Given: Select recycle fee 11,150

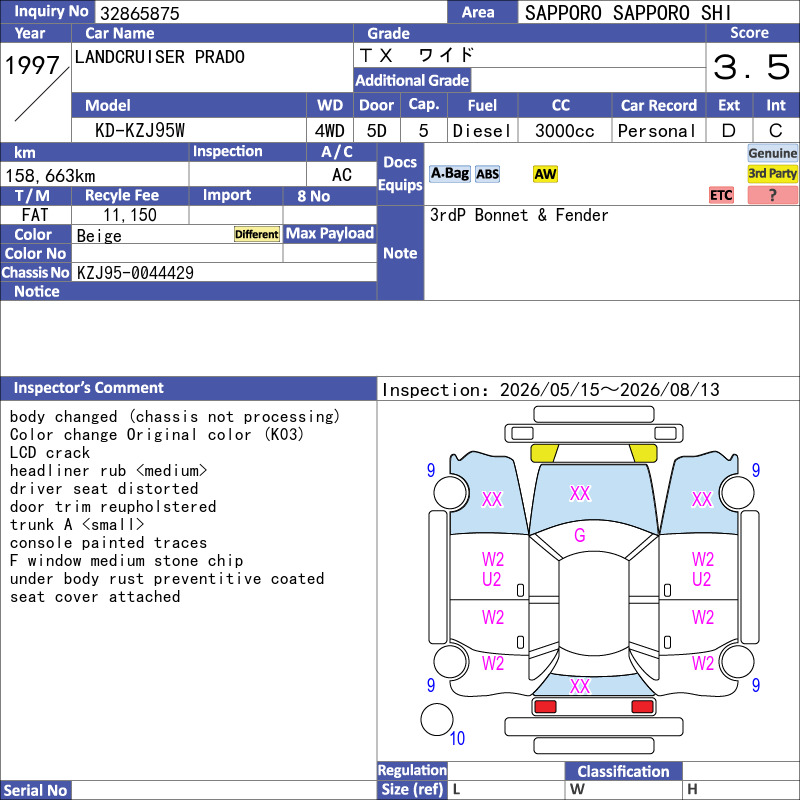Looking at the screenshot, I should coord(130,215).
